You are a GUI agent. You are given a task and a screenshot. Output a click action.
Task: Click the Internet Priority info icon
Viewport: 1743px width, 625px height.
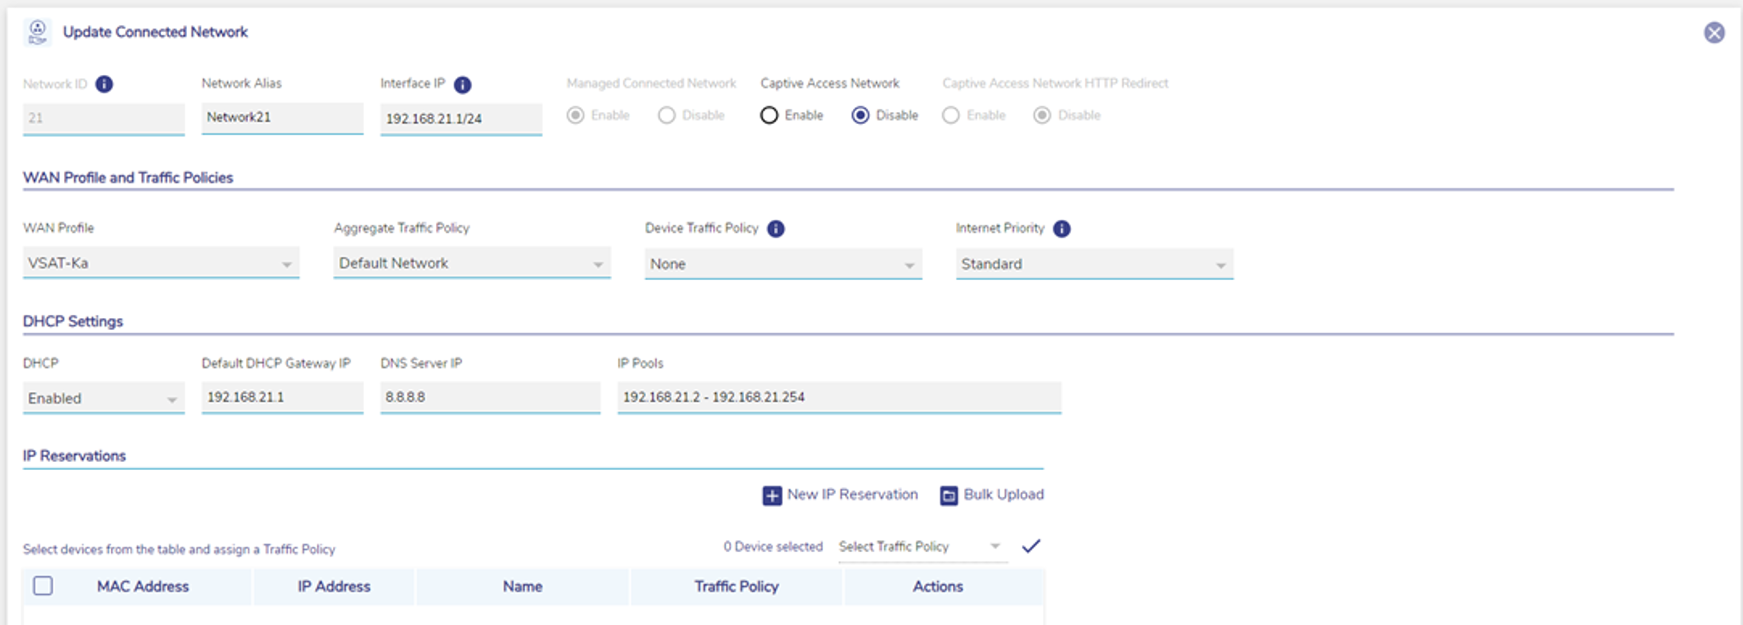point(1062,229)
